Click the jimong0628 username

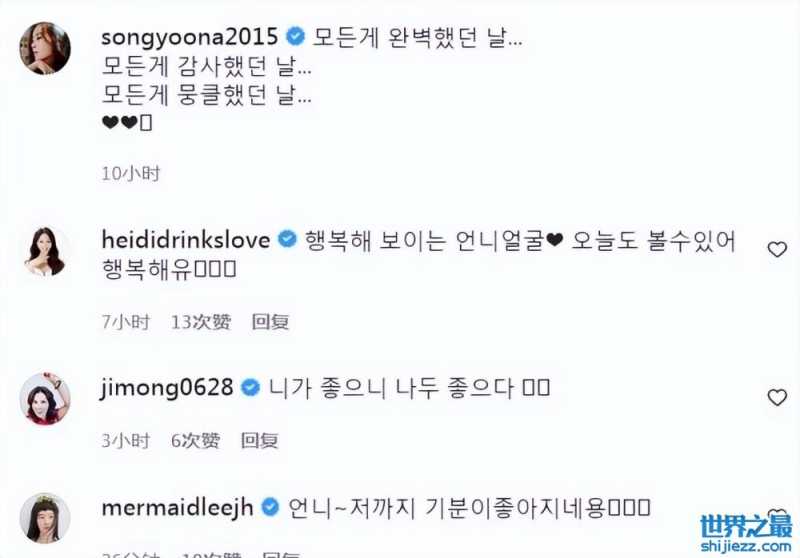pyautogui.click(x=167, y=389)
